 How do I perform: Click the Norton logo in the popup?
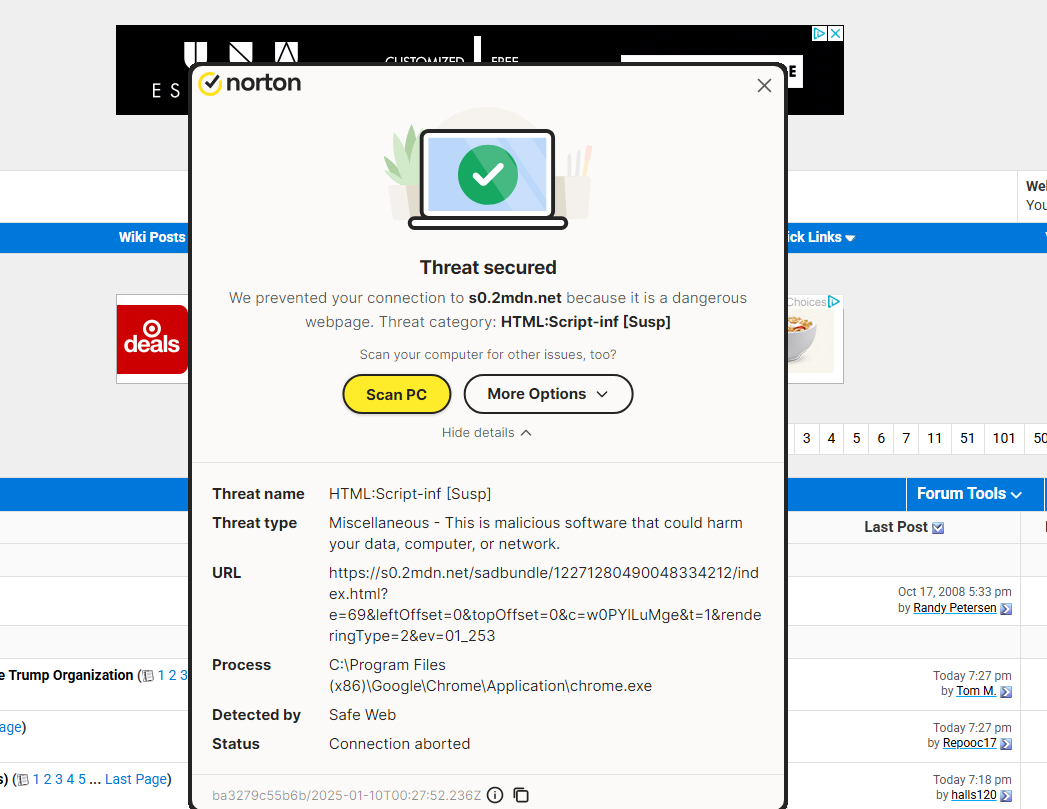coord(250,83)
